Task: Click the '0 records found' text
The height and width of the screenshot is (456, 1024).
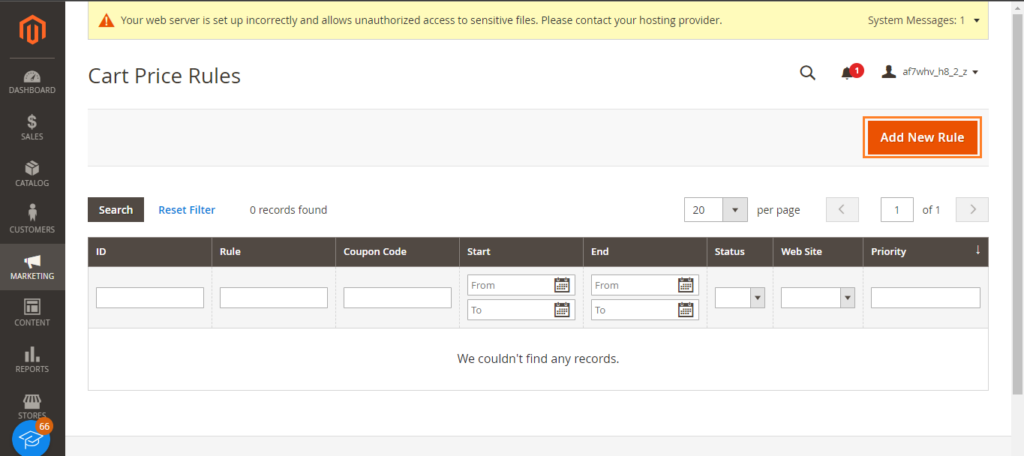Action: pyautogui.click(x=288, y=210)
